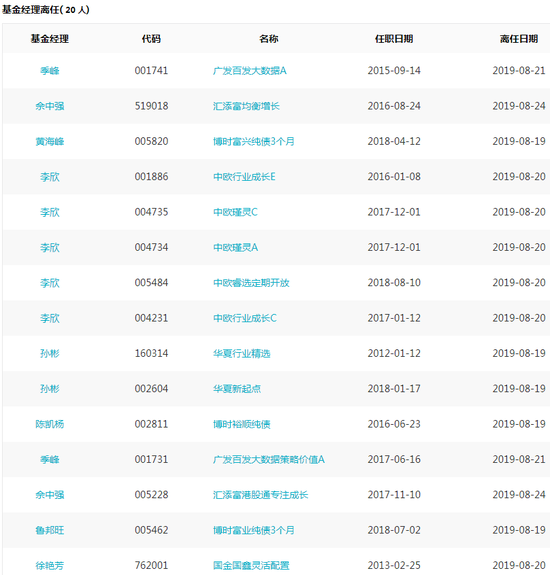The width and height of the screenshot is (550, 575).
Task: Select fund code 005484
Action: coord(151,283)
